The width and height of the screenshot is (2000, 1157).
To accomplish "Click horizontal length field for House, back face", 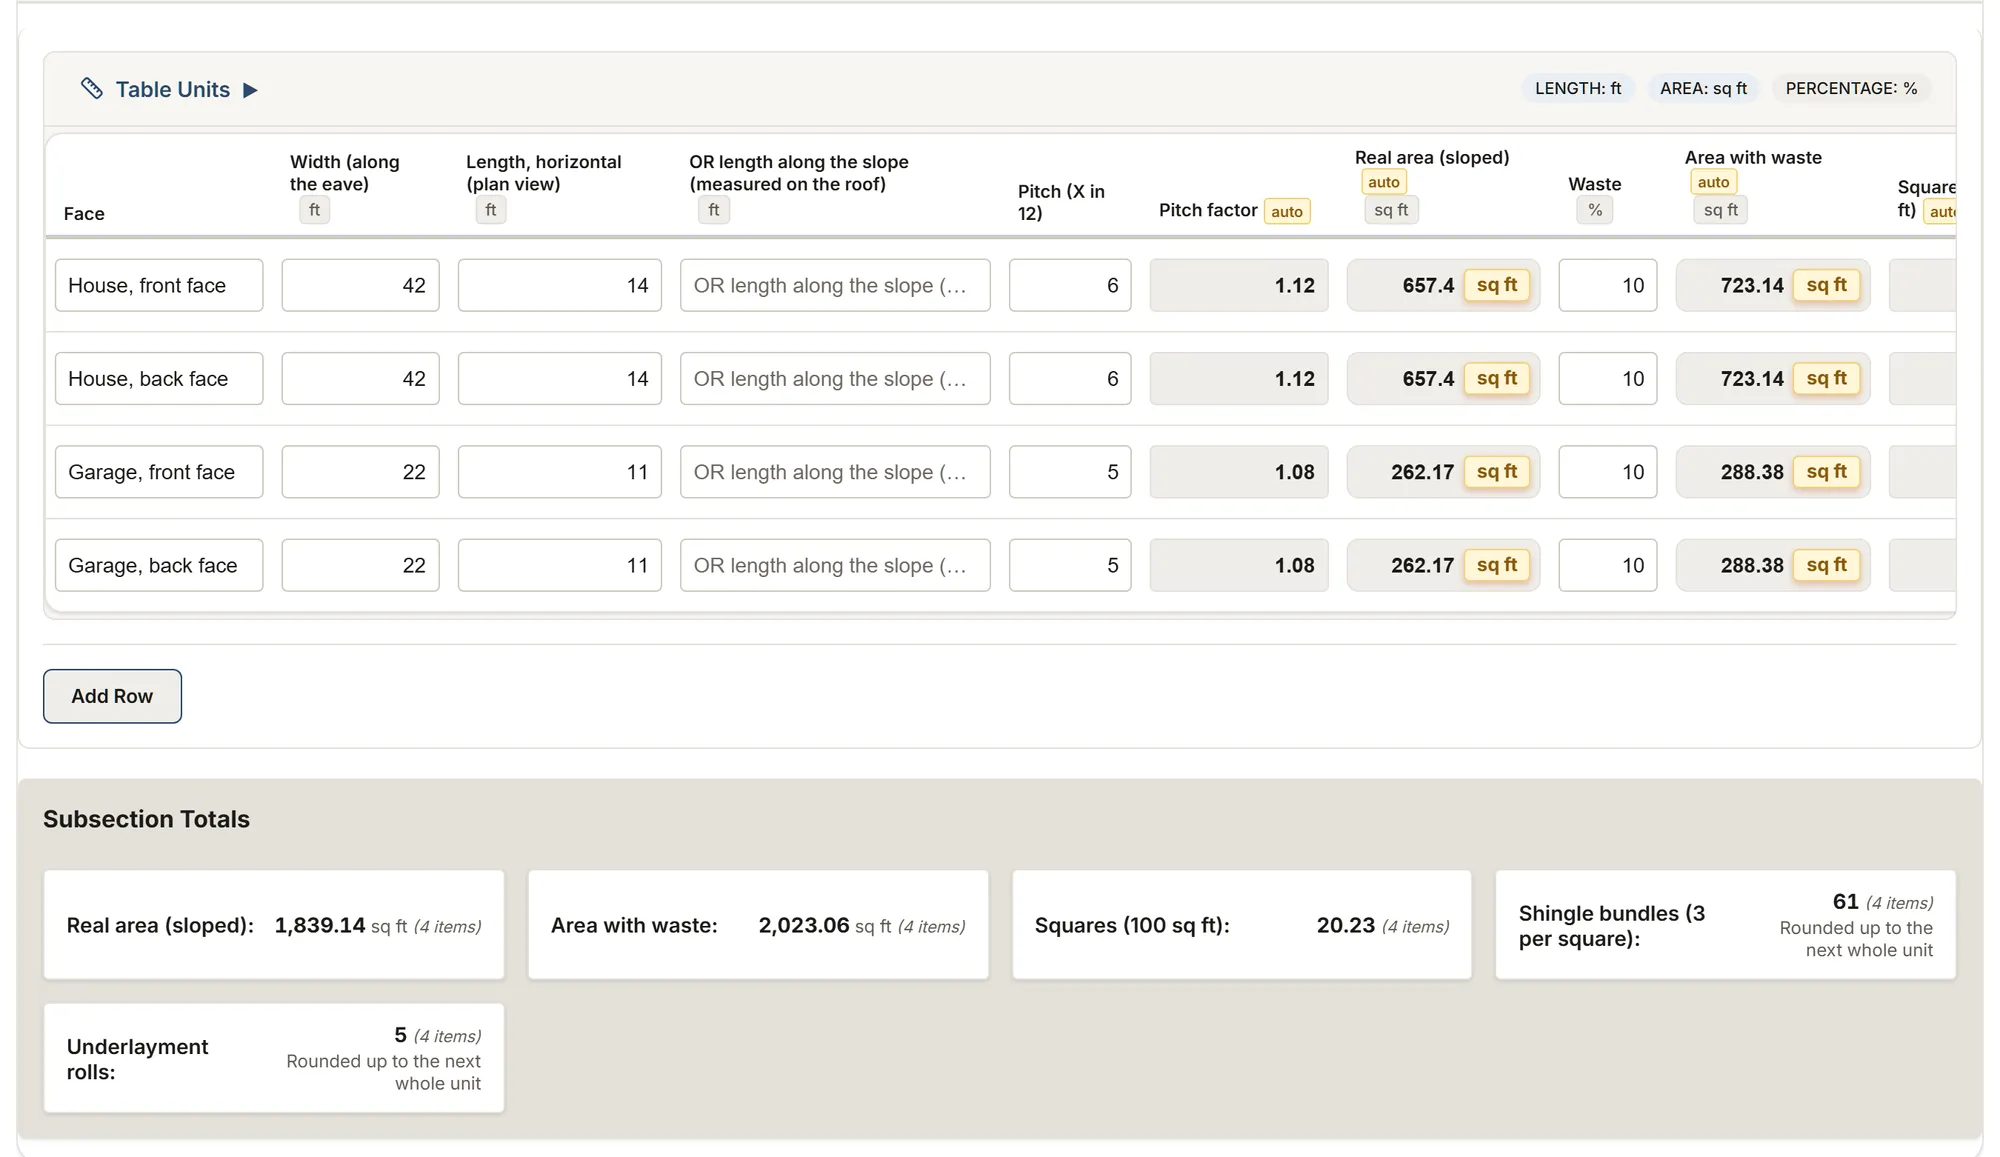I will (560, 378).
